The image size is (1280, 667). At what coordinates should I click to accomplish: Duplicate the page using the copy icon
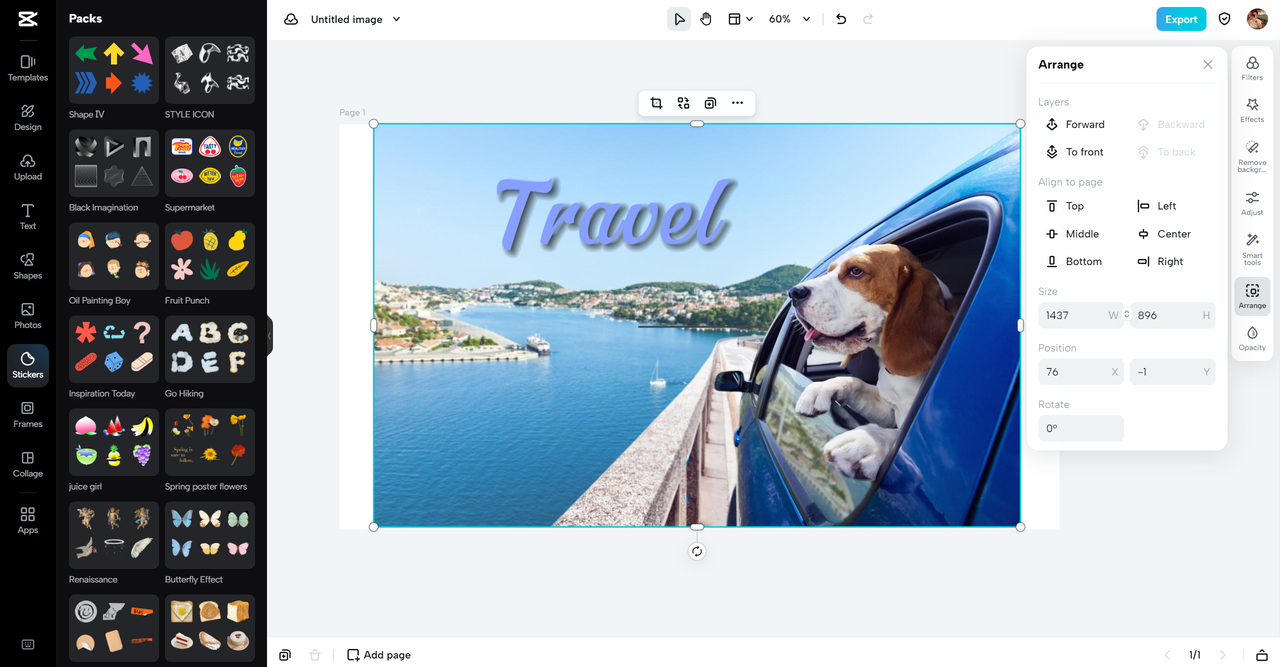click(x=284, y=654)
